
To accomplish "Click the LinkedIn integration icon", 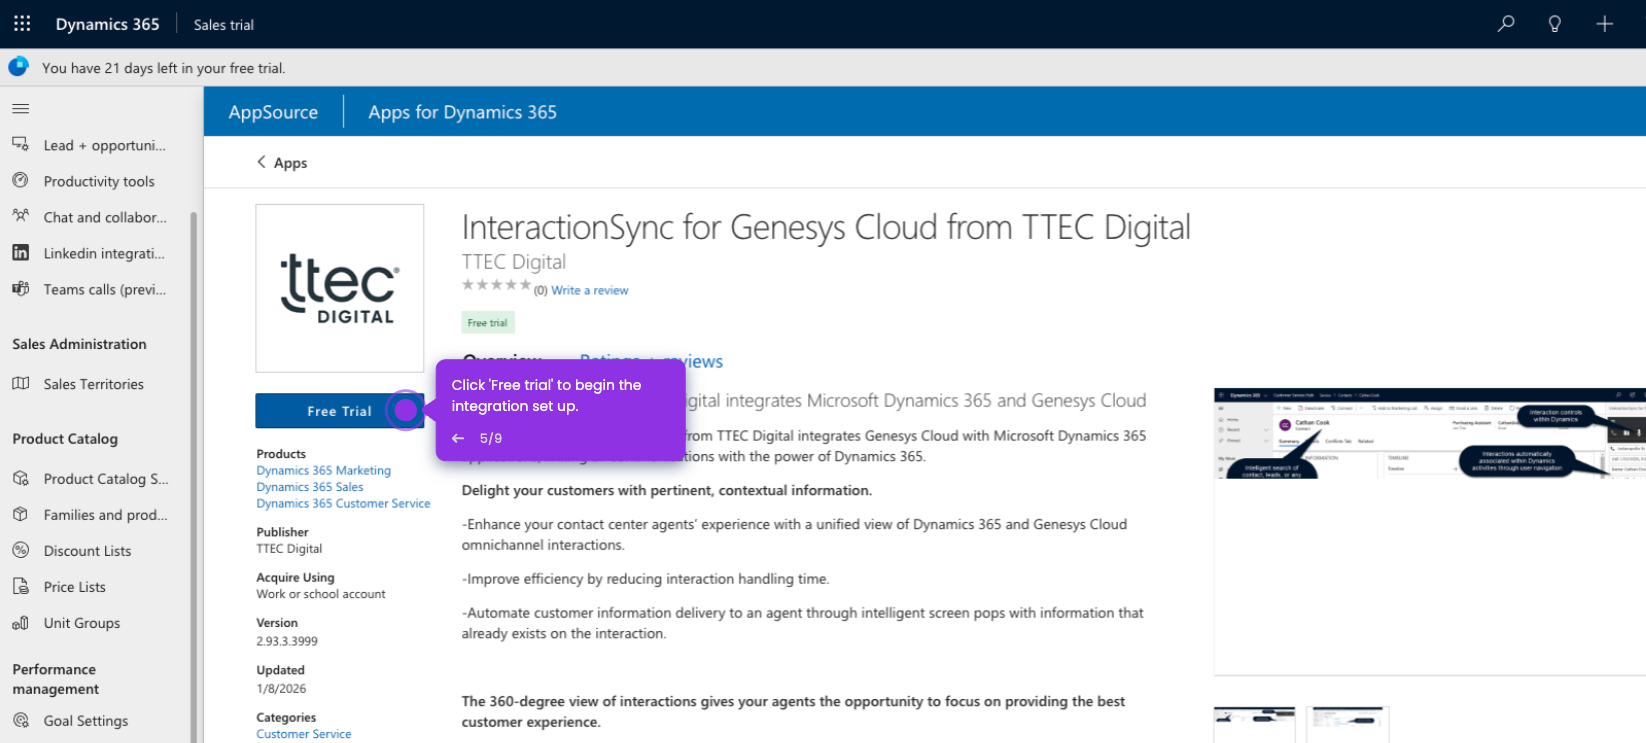I will (x=21, y=253).
